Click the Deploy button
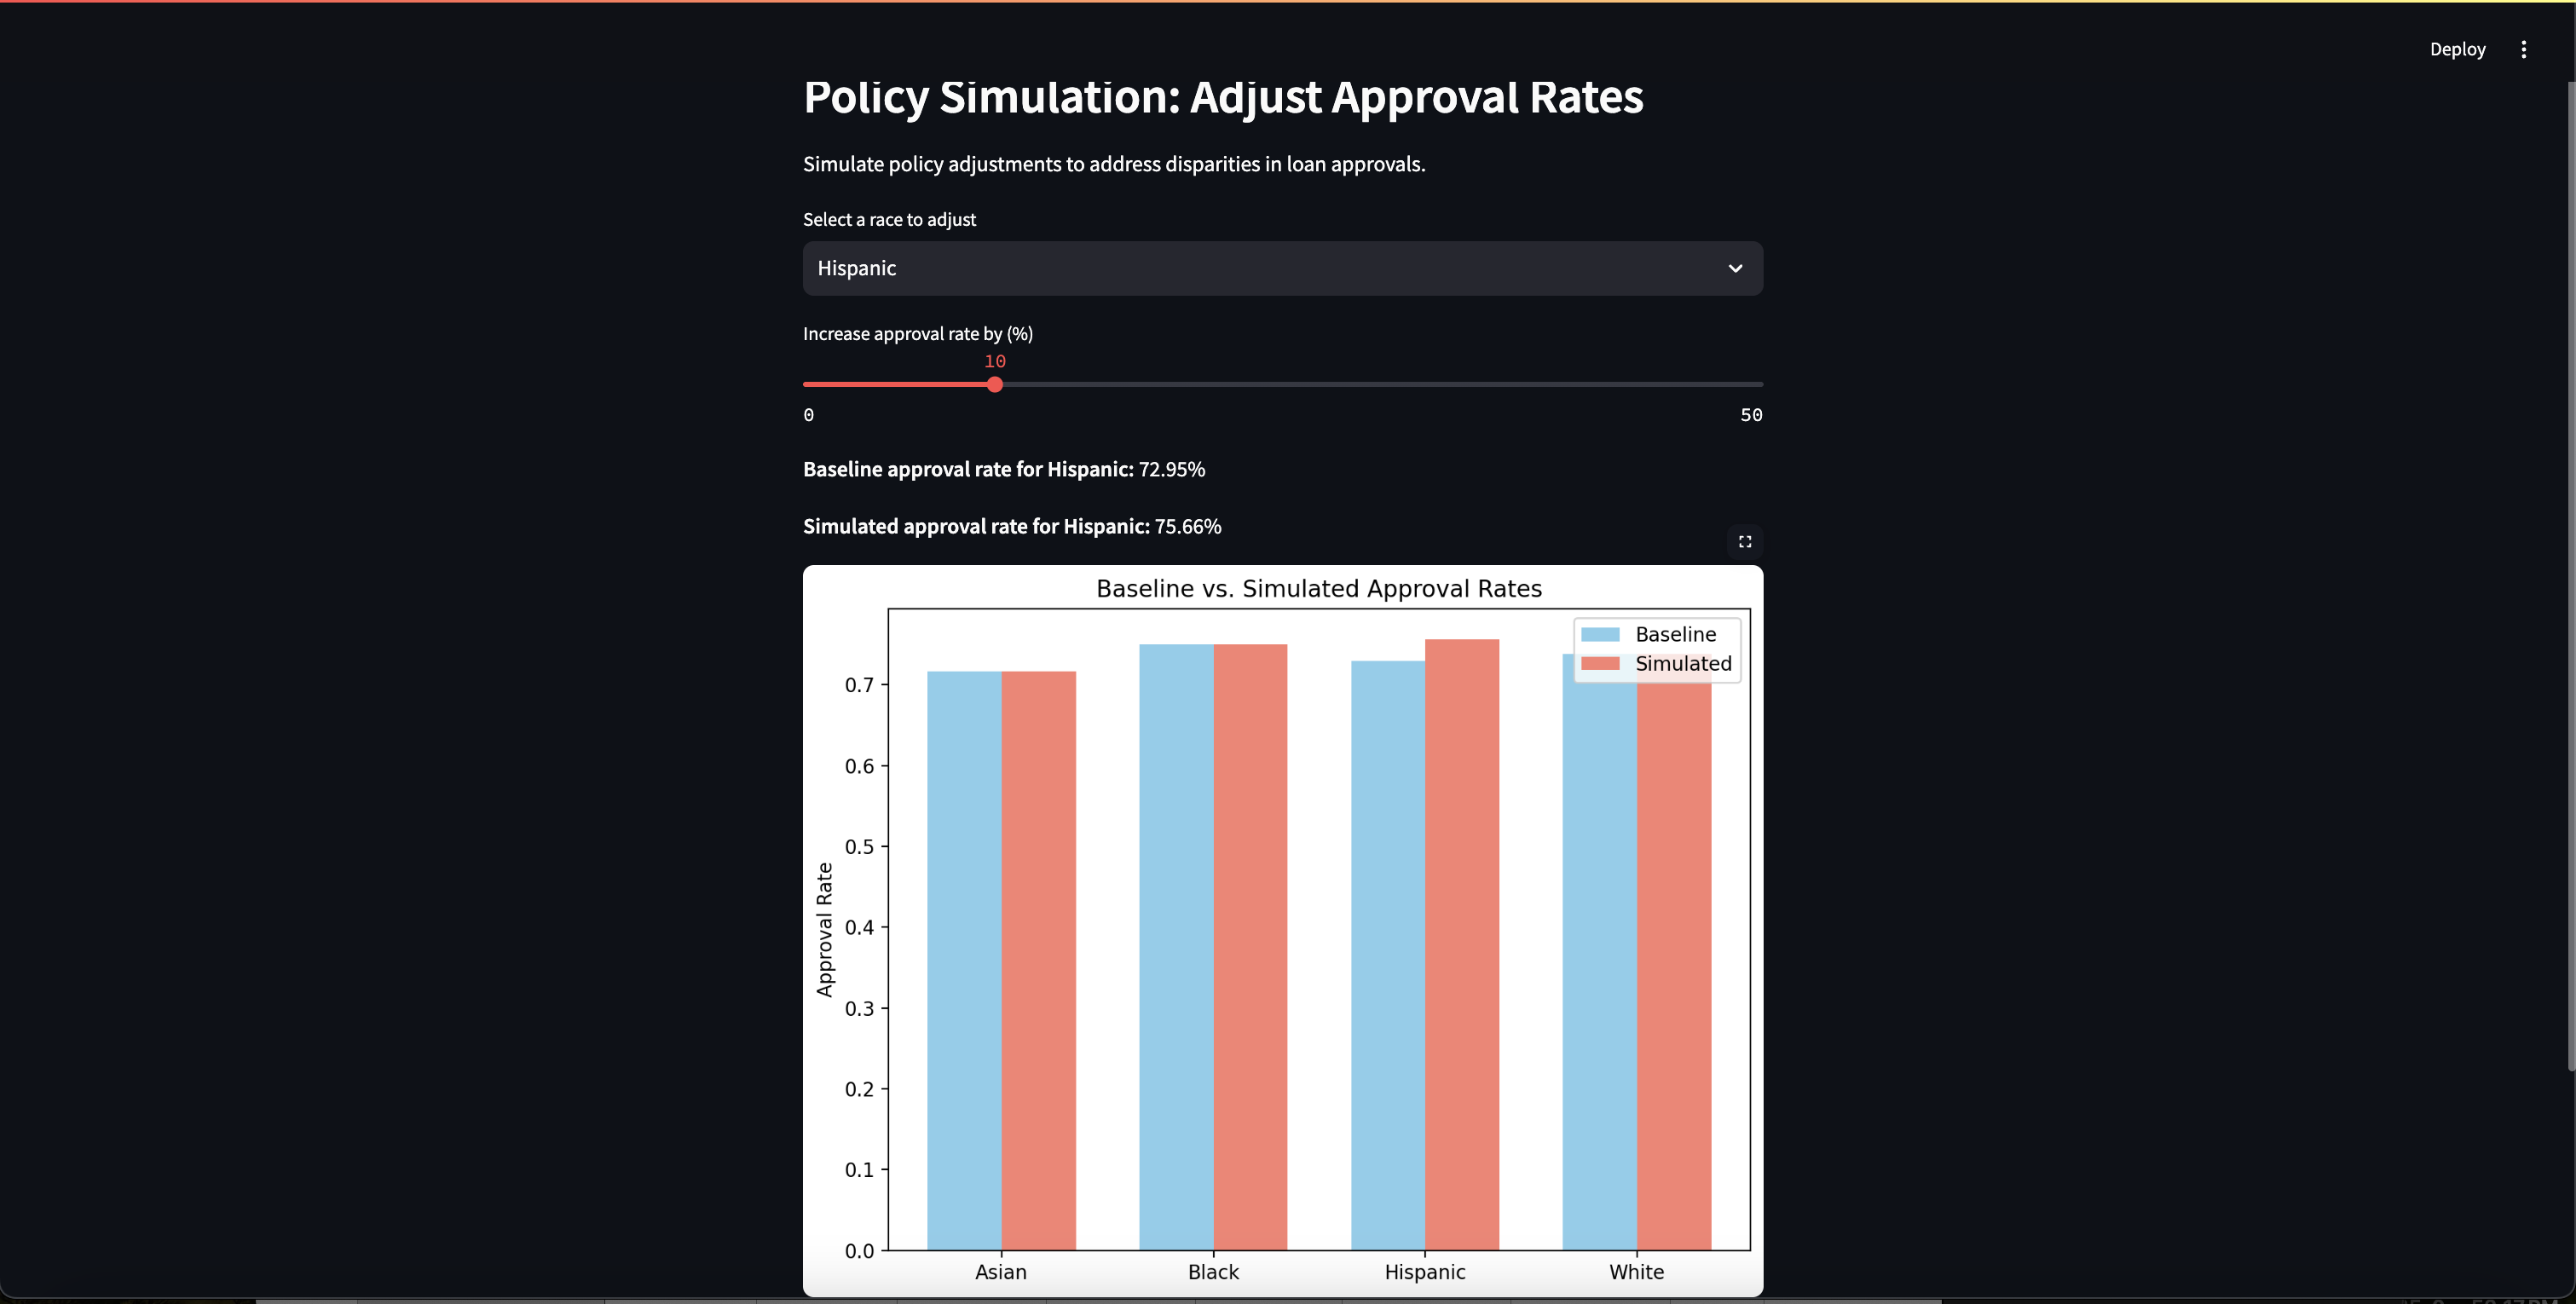Image resolution: width=2576 pixels, height=1304 pixels. point(2457,49)
